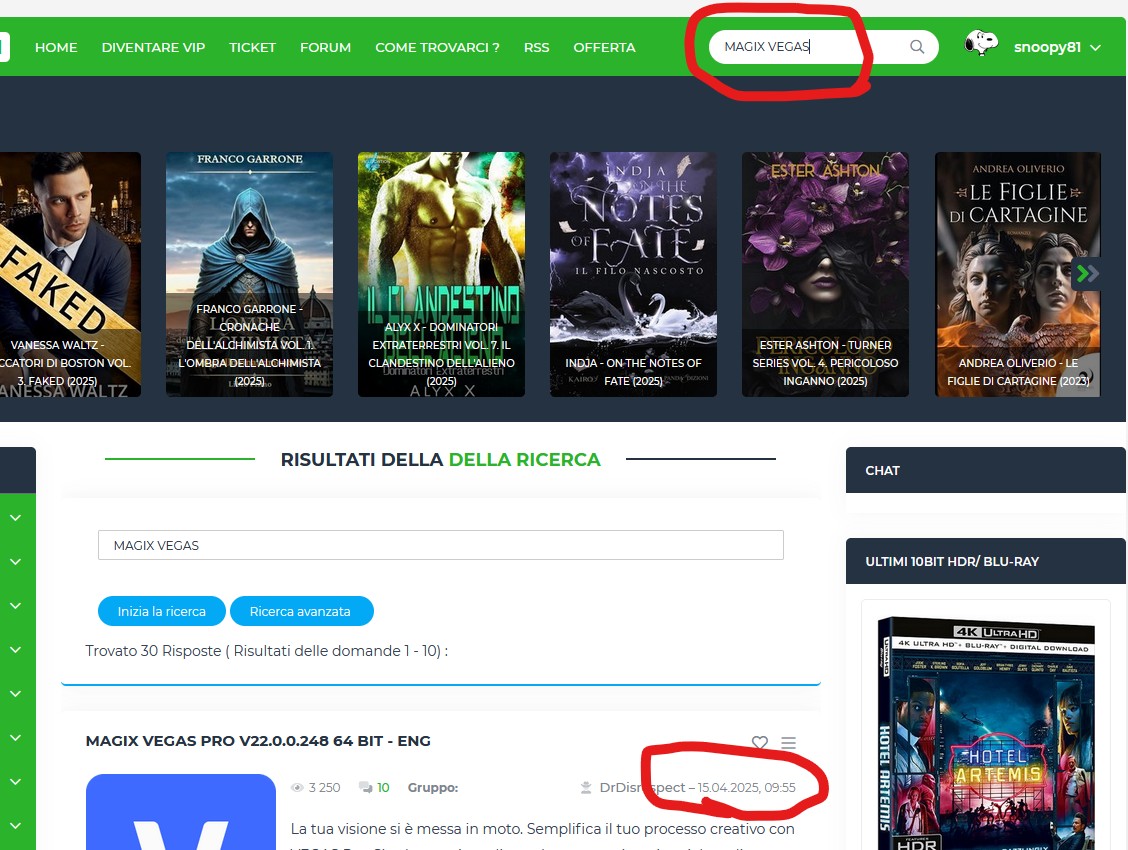This screenshot has height=850, width=1128.
Task: Click the Ricerca avanzata button
Action: click(301, 611)
